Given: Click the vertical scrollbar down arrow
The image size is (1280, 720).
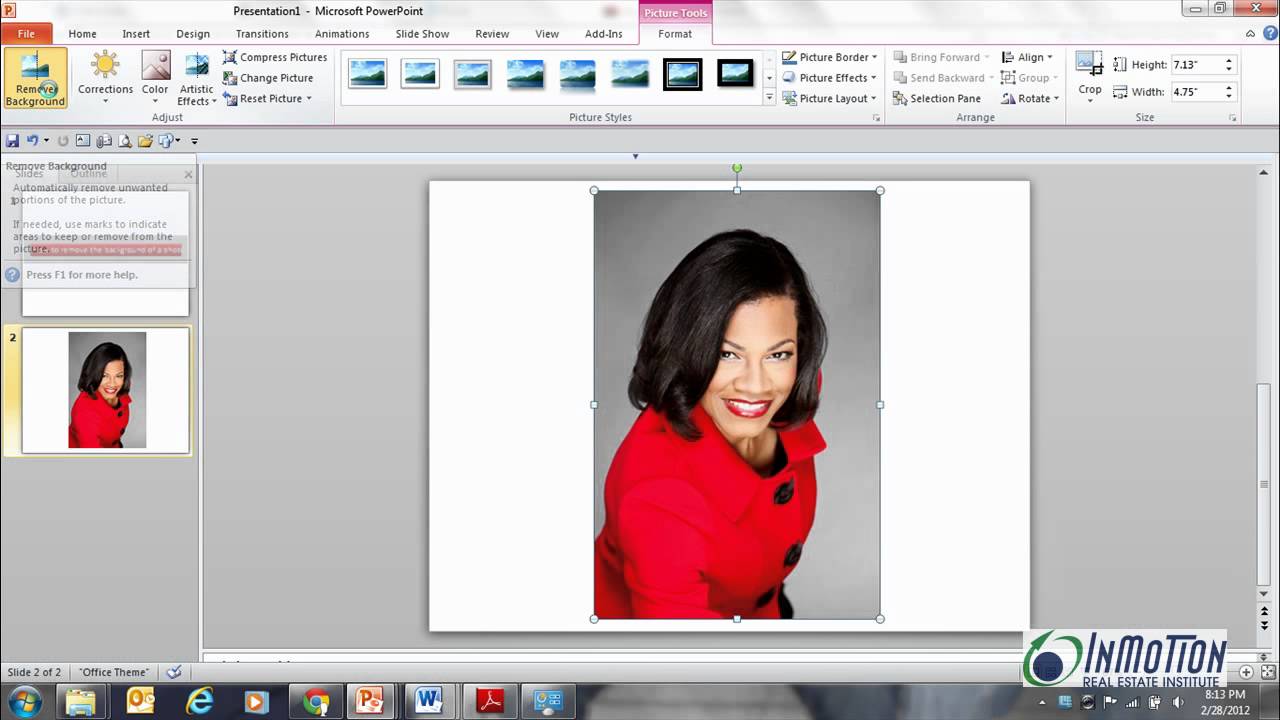Looking at the screenshot, I should click(x=1264, y=594).
